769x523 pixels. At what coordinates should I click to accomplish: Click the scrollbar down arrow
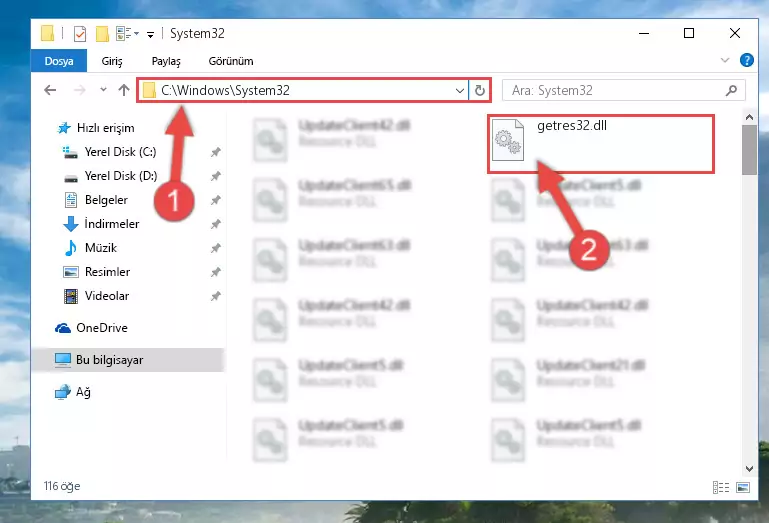click(749, 469)
